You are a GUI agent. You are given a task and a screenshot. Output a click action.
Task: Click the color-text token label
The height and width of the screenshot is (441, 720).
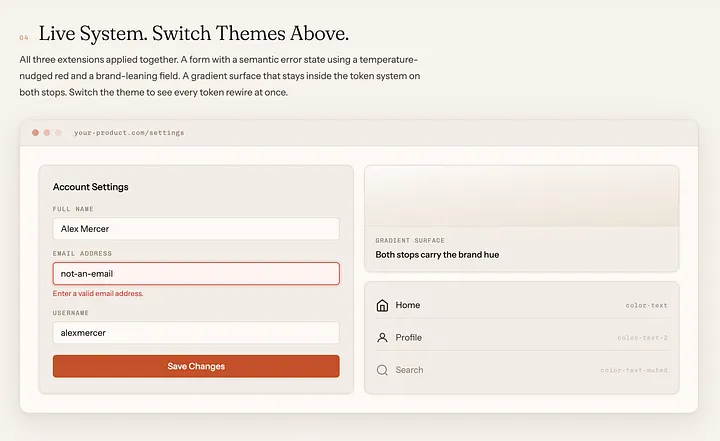point(647,305)
